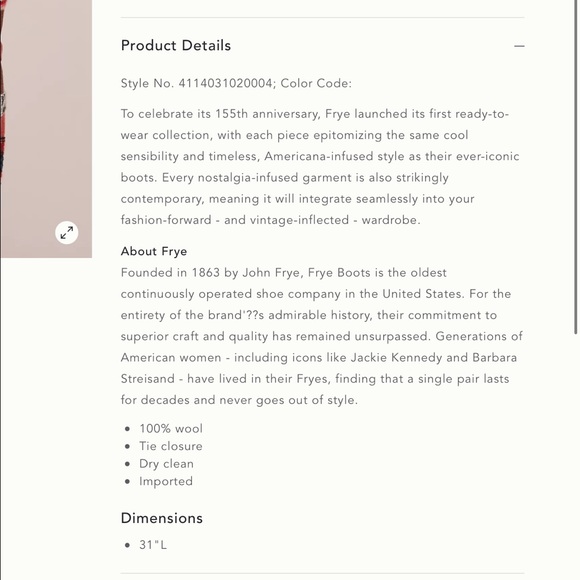The image size is (580, 580).
Task: Click the 100% wool bullet item
Action: [171, 428]
